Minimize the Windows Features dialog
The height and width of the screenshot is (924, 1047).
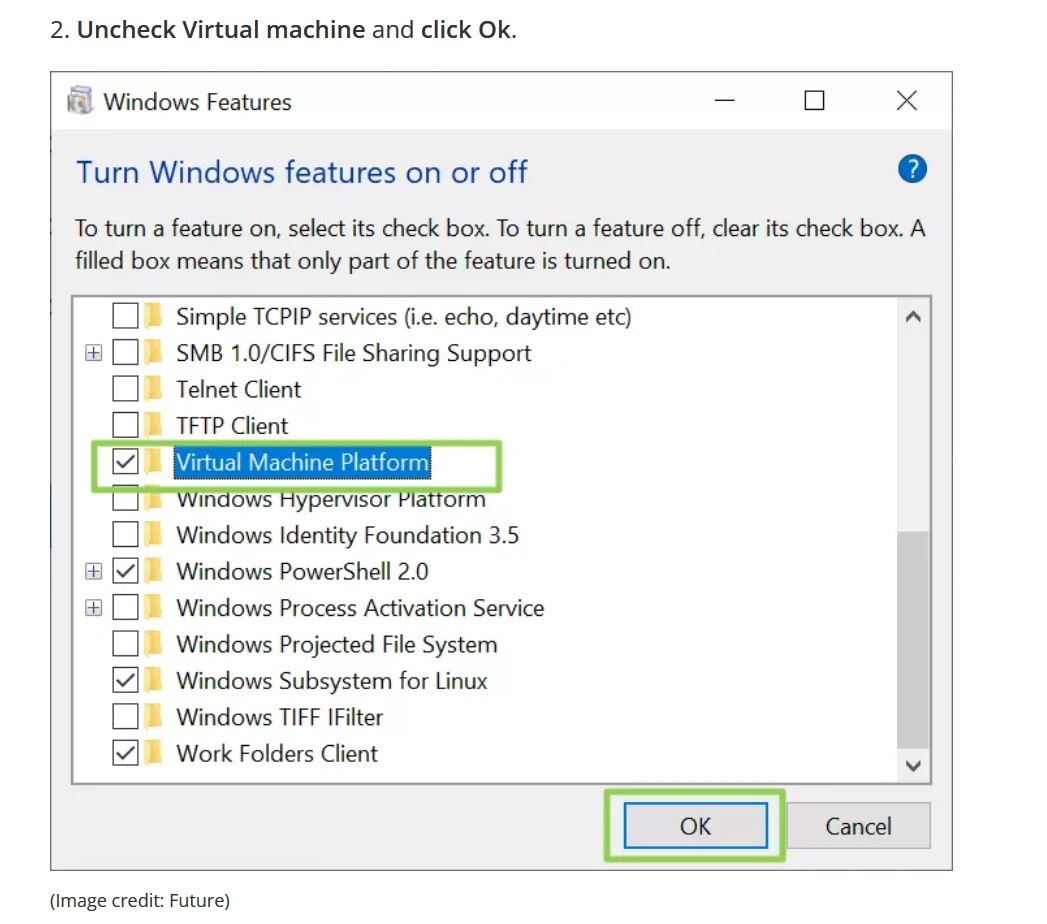click(x=724, y=101)
